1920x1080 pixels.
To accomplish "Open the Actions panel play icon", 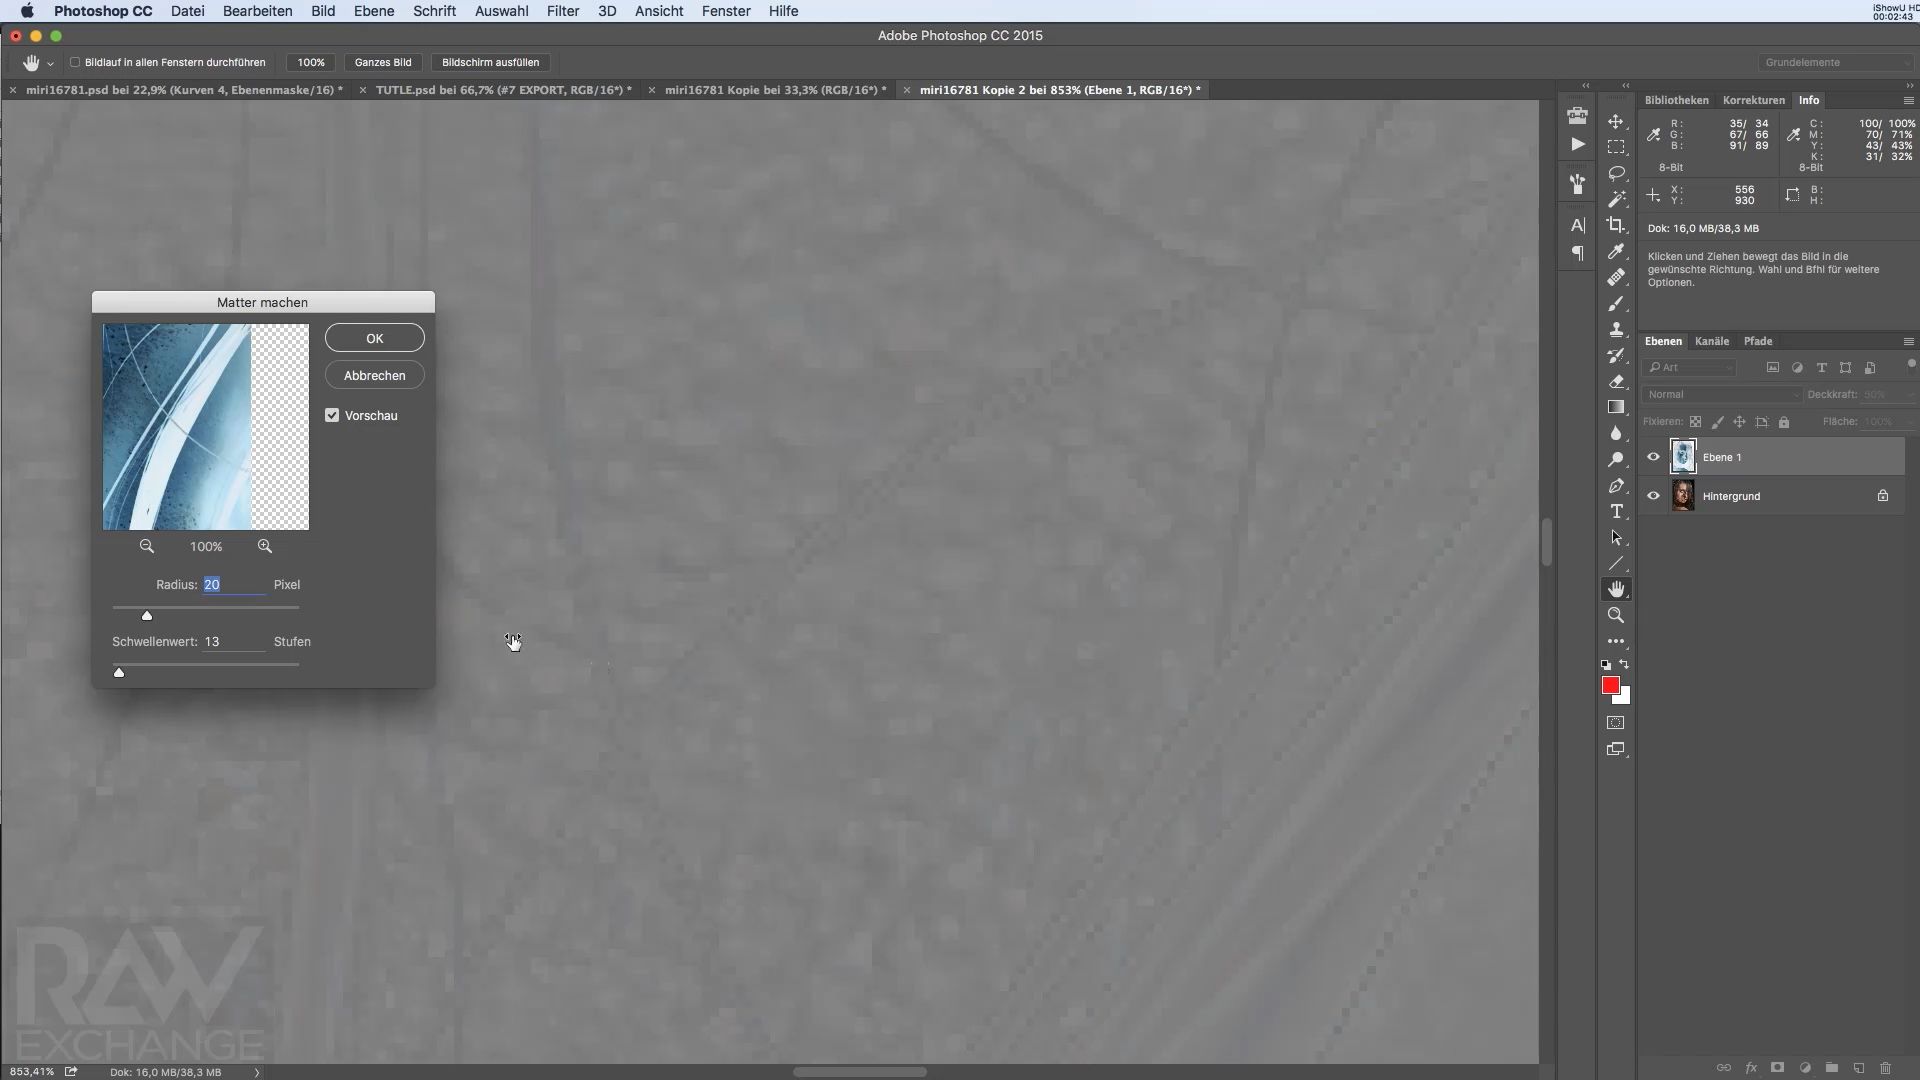I will 1577,144.
